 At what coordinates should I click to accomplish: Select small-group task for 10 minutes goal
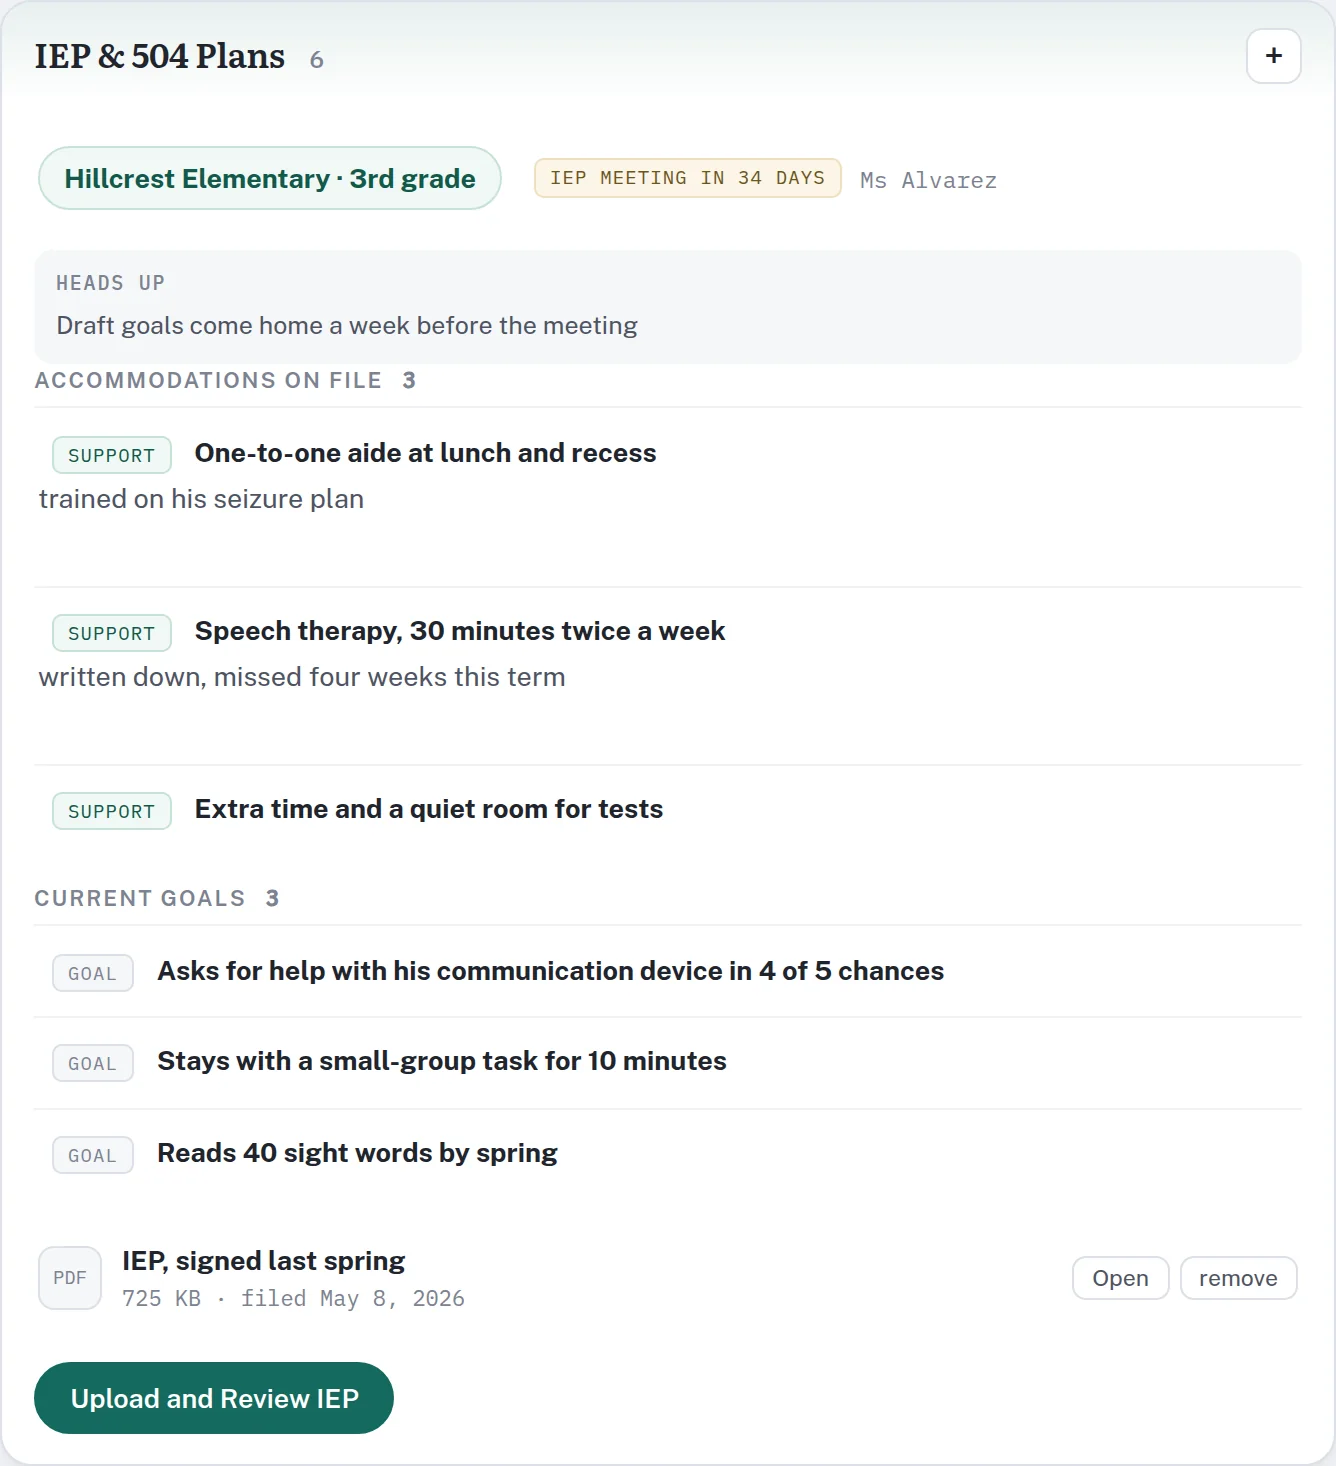click(x=668, y=1062)
